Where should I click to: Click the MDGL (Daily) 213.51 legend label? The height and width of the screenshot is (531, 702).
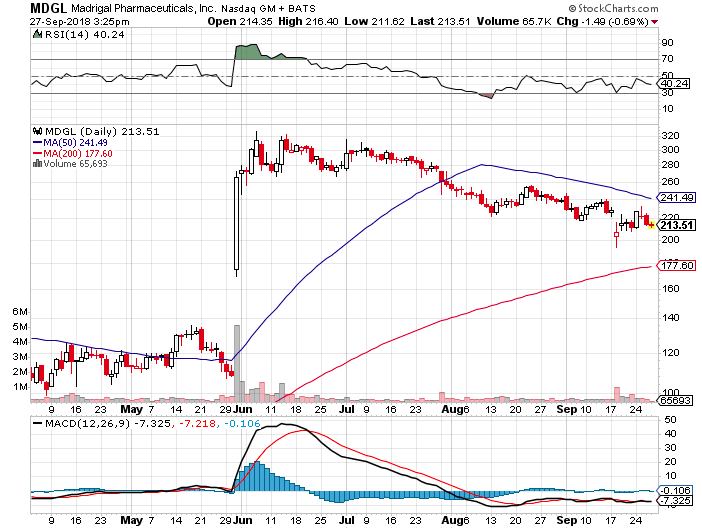pyautogui.click(x=102, y=131)
